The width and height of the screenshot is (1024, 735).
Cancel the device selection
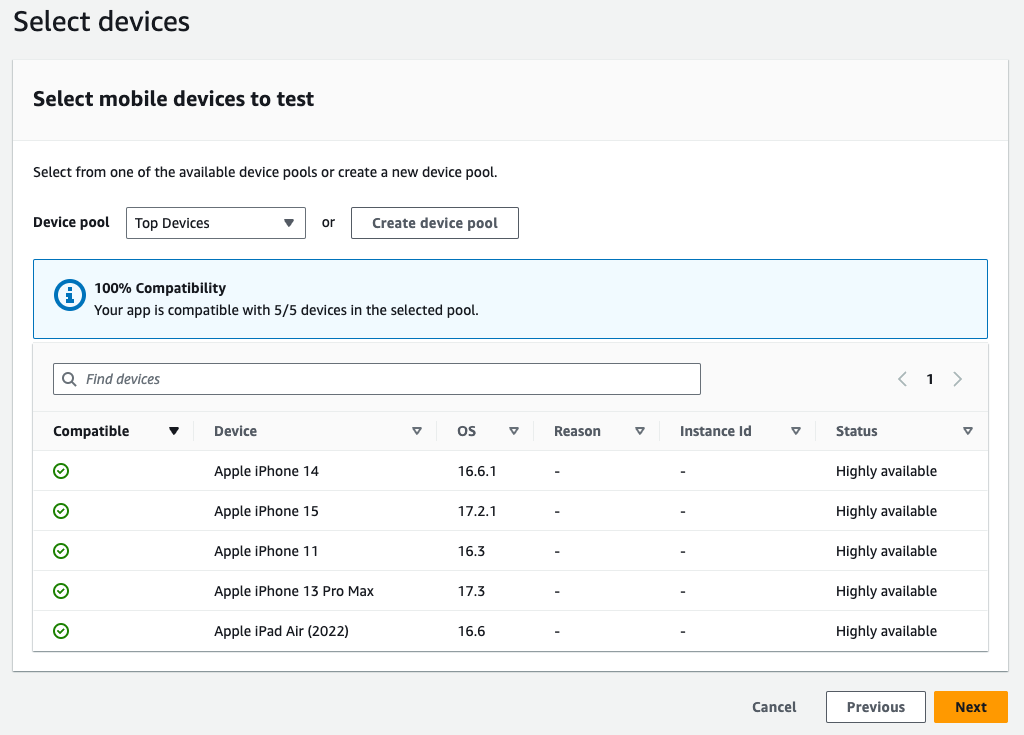(x=774, y=707)
